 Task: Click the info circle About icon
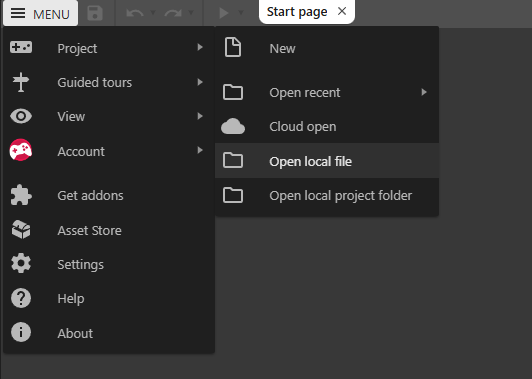click(21, 332)
